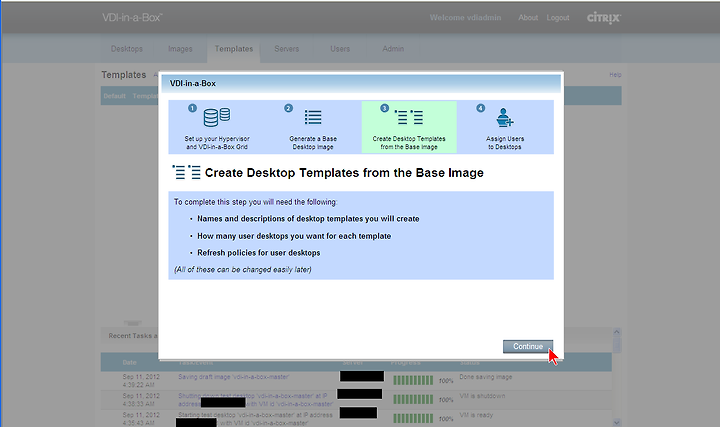This screenshot has height=427, width=720.
Task: Select the Assign Users to Desktops person icon
Action: (x=505, y=117)
